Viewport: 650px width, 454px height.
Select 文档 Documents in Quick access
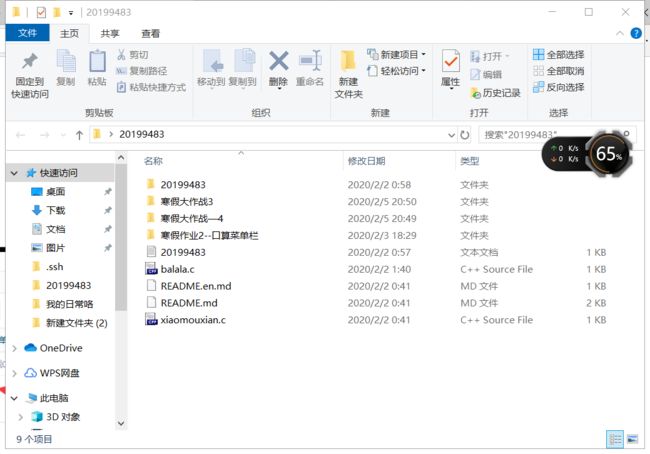pos(56,229)
